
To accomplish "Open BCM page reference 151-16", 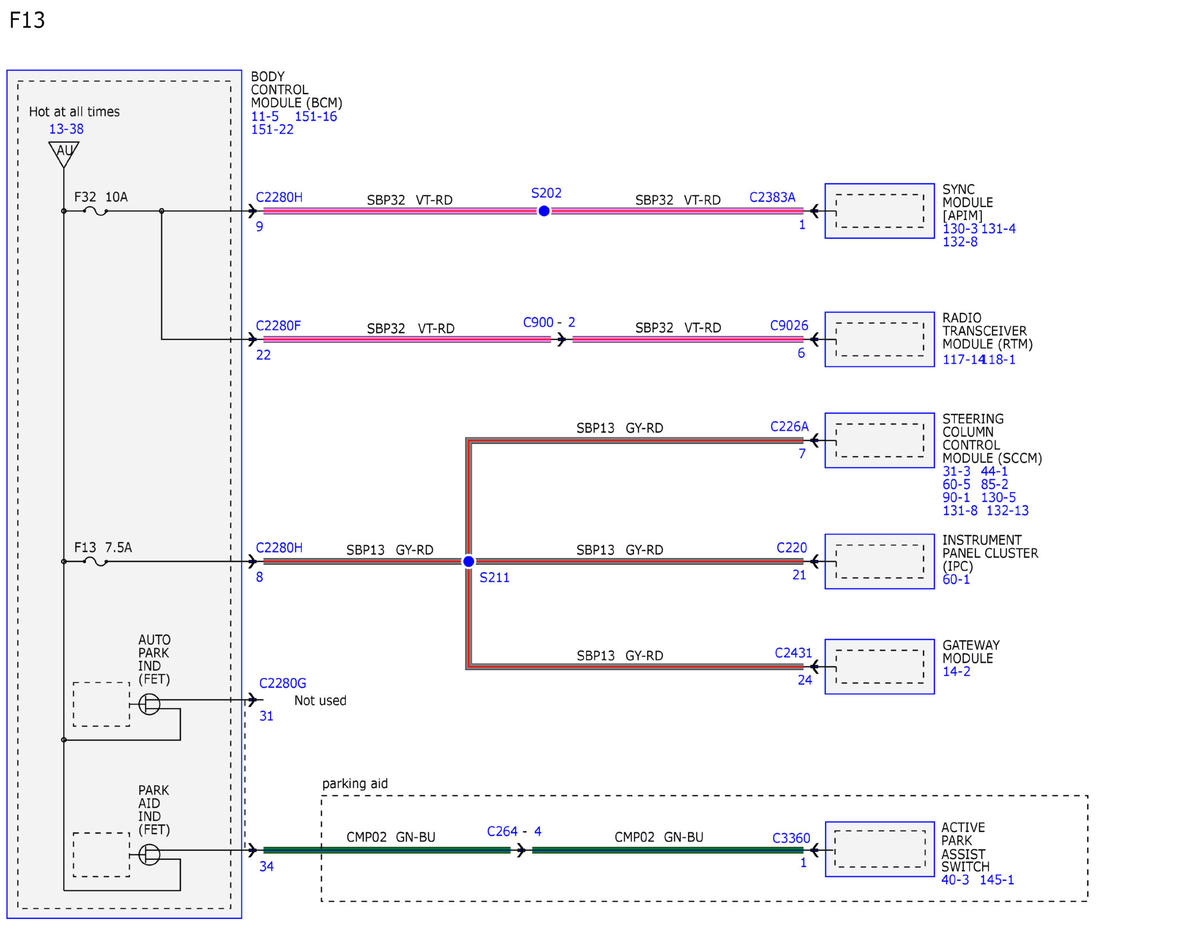I will click(316, 116).
